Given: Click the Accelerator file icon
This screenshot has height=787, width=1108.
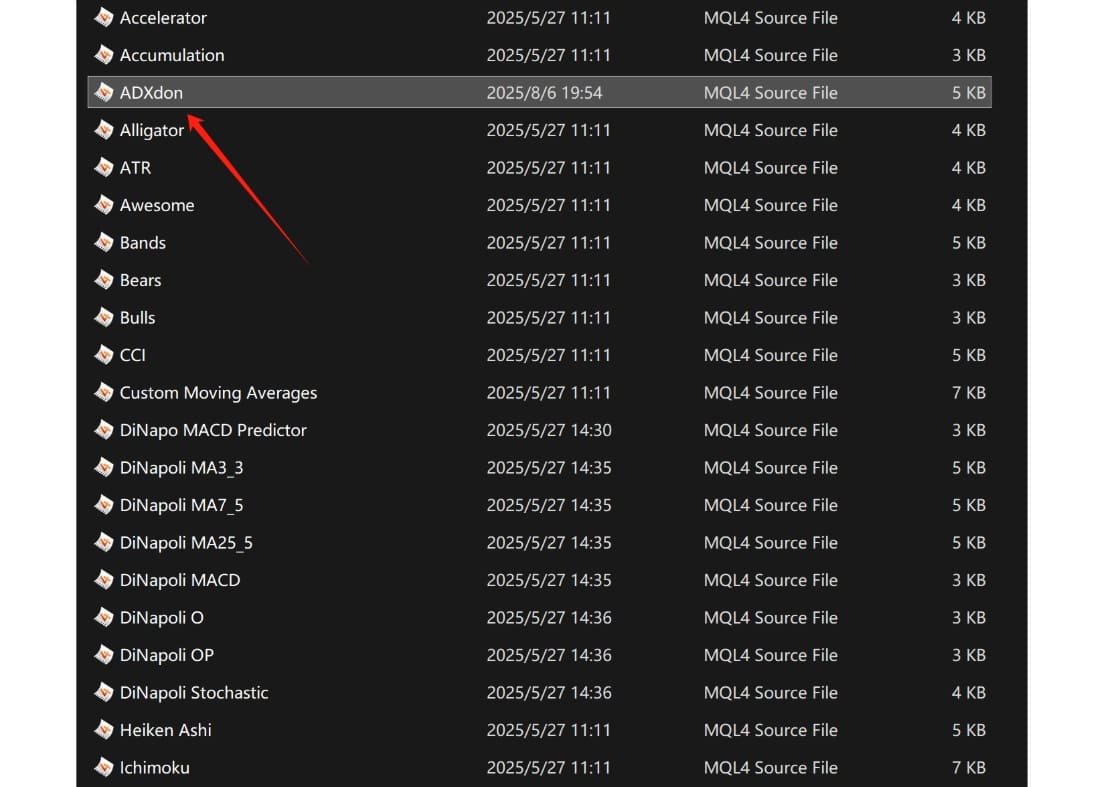Looking at the screenshot, I should [104, 18].
